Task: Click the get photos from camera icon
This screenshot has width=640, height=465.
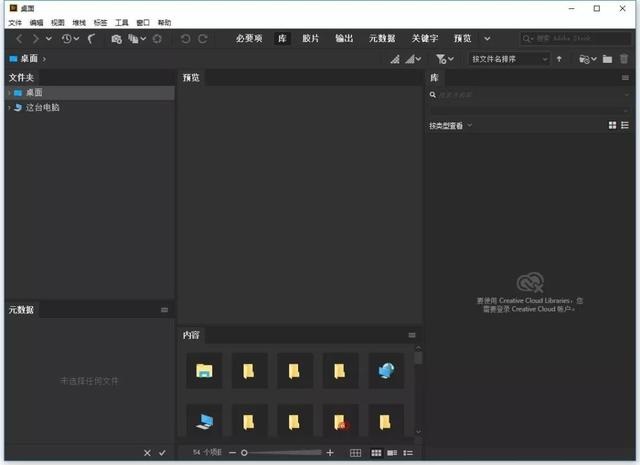Action: coord(116,39)
